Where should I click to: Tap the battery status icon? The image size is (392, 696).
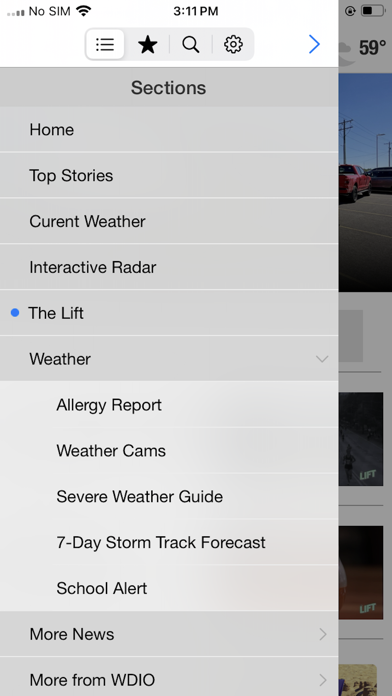(x=372, y=11)
